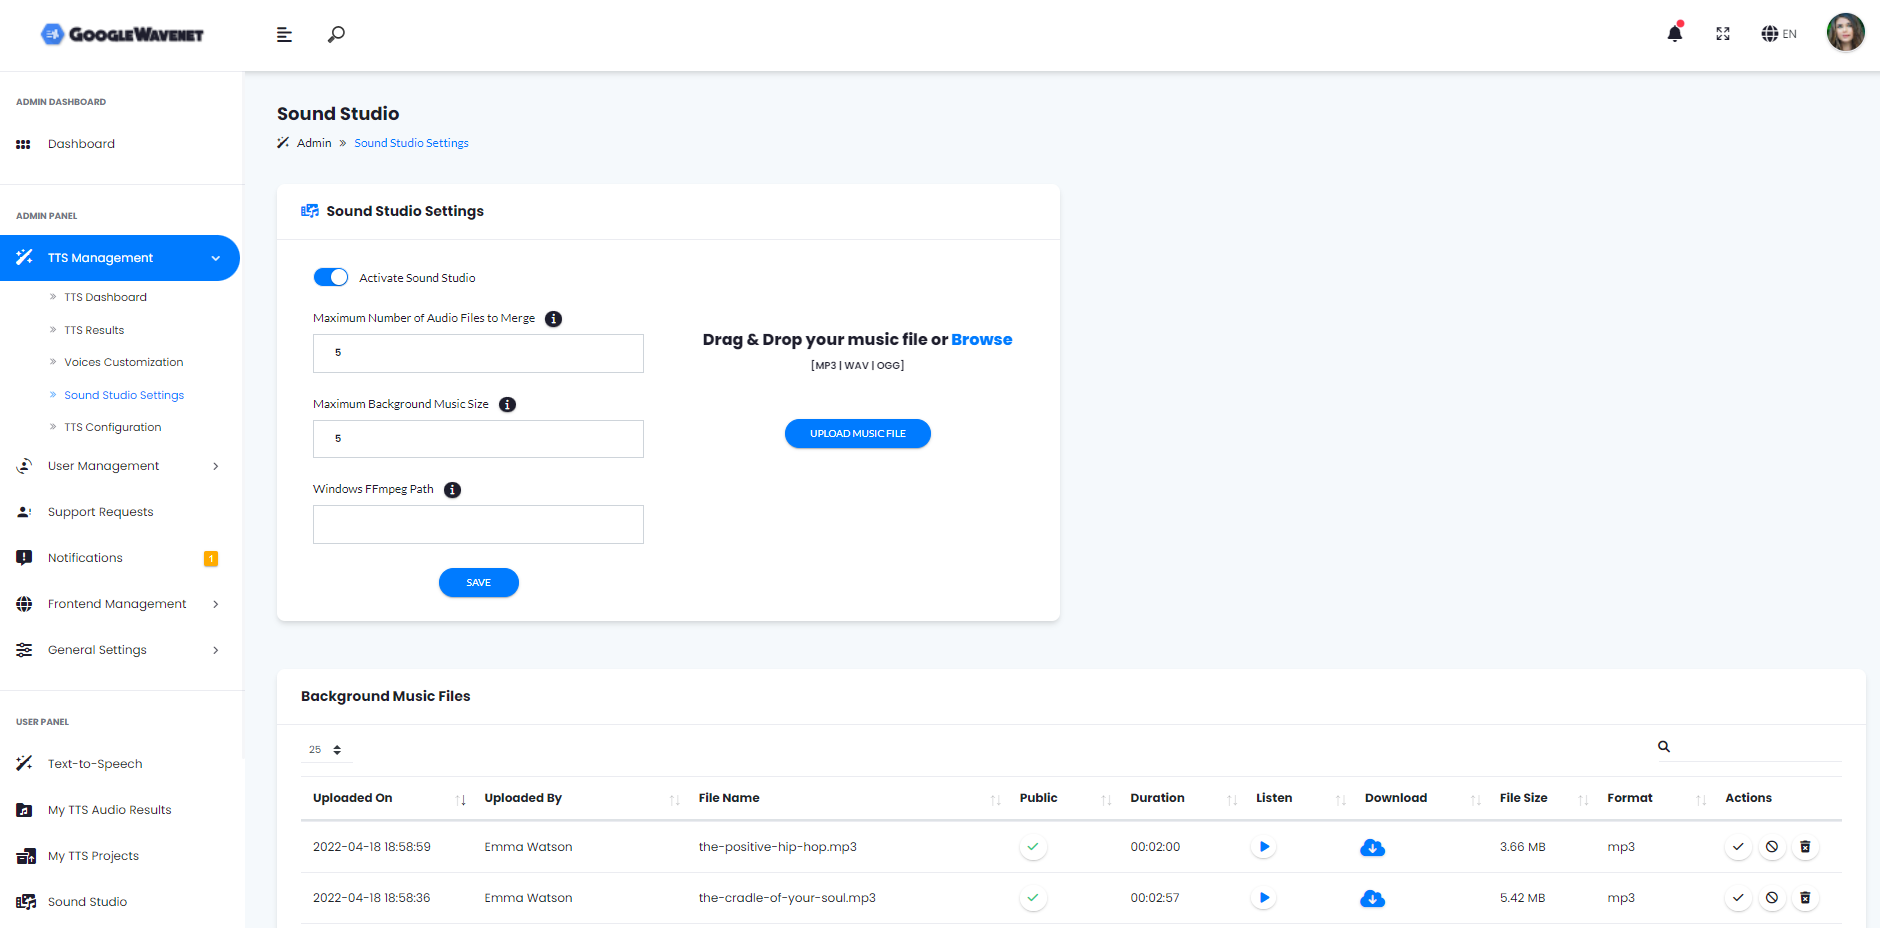The height and width of the screenshot is (928, 1880).
Task: Open the rows-per-page dropdown showing 25
Action: click(x=326, y=750)
